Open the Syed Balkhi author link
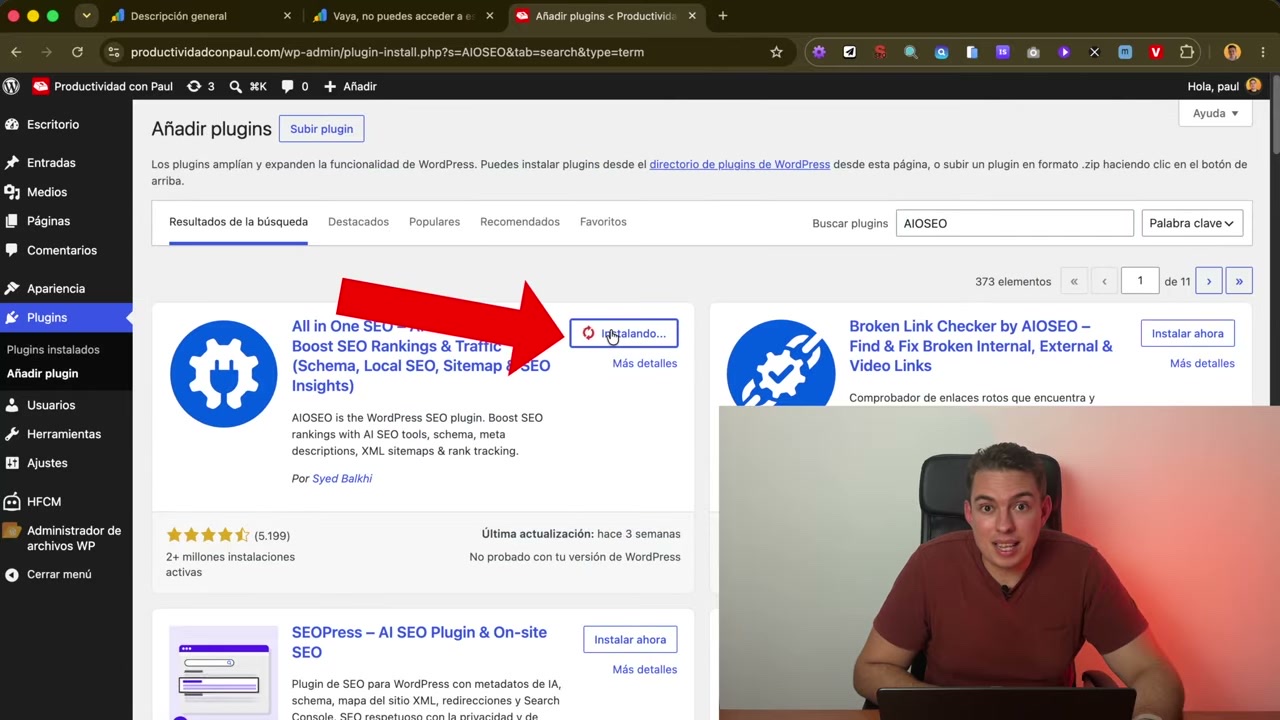 click(x=342, y=478)
